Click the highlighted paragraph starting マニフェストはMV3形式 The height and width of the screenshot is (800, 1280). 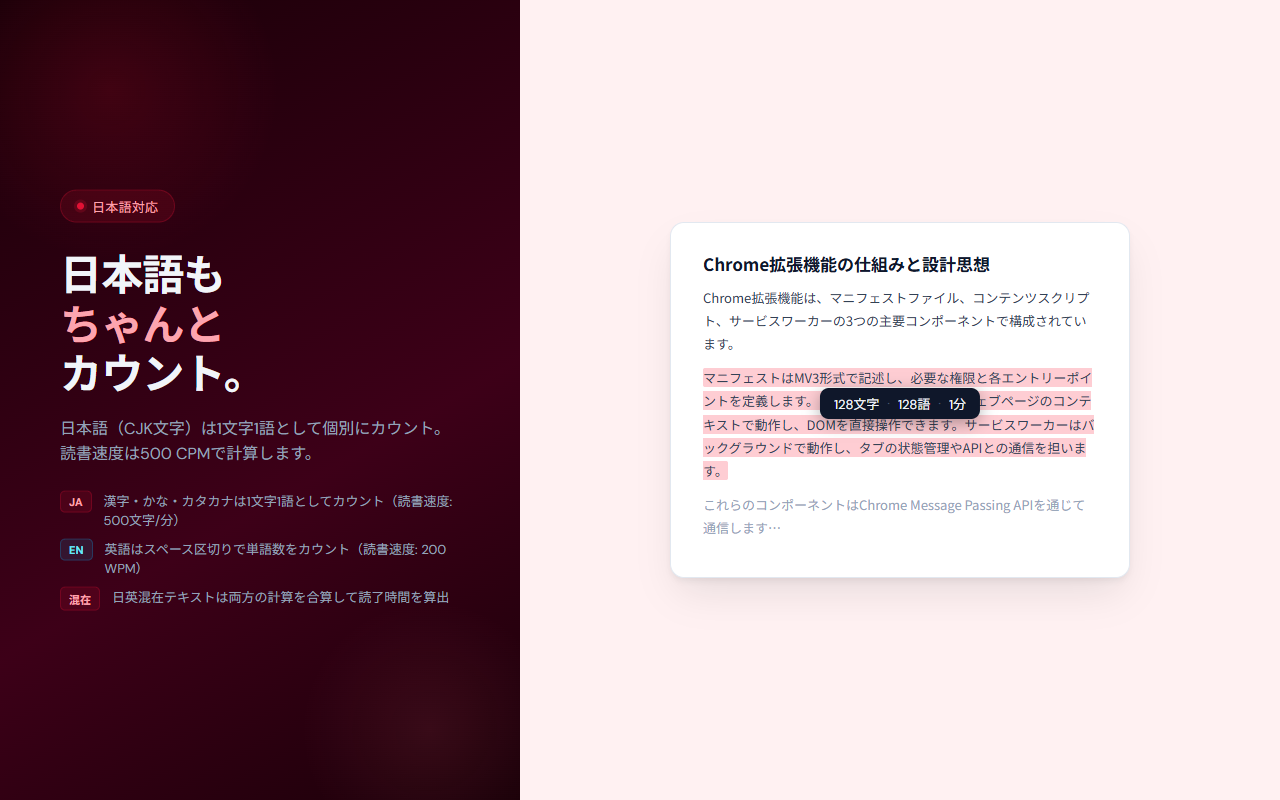point(898,424)
